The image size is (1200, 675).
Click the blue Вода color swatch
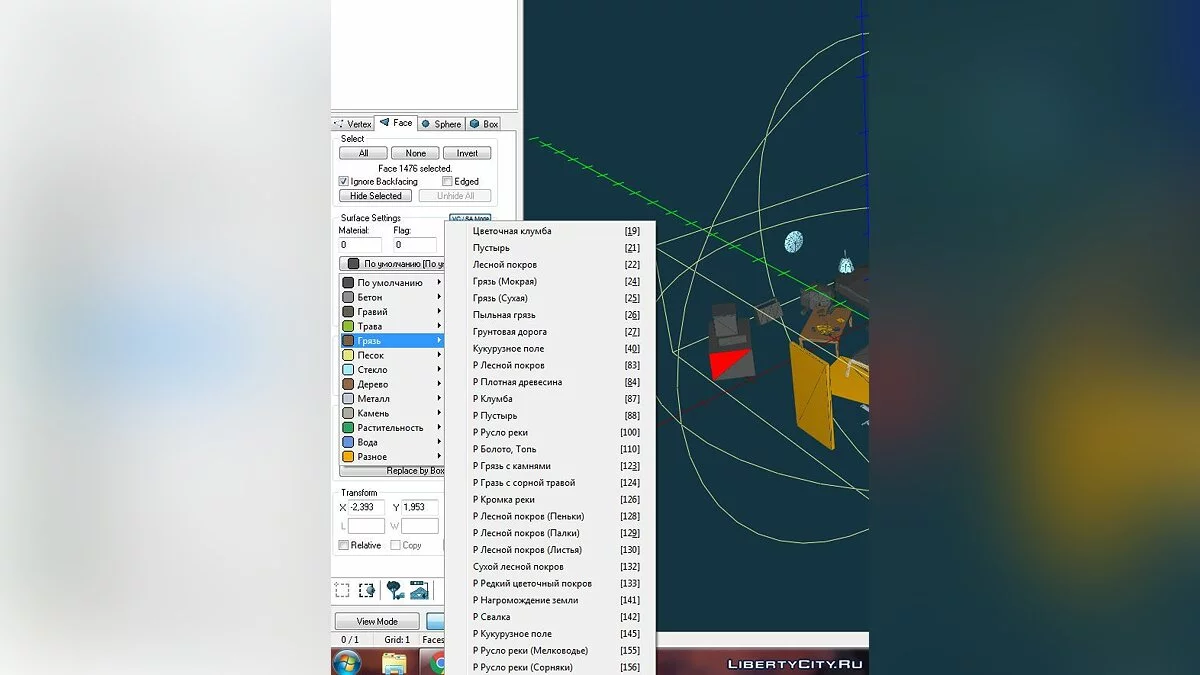[347, 442]
